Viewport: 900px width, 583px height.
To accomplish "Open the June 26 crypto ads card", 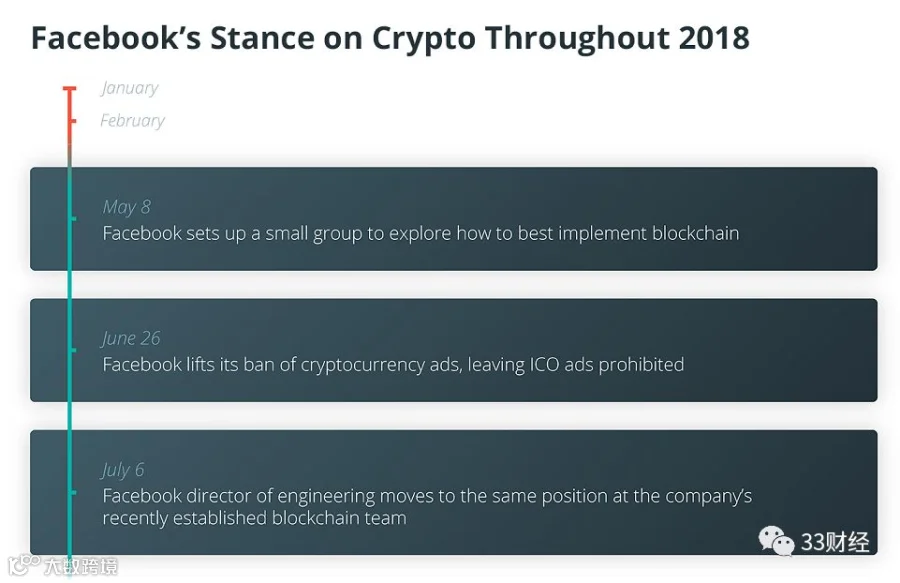I will tap(453, 350).
